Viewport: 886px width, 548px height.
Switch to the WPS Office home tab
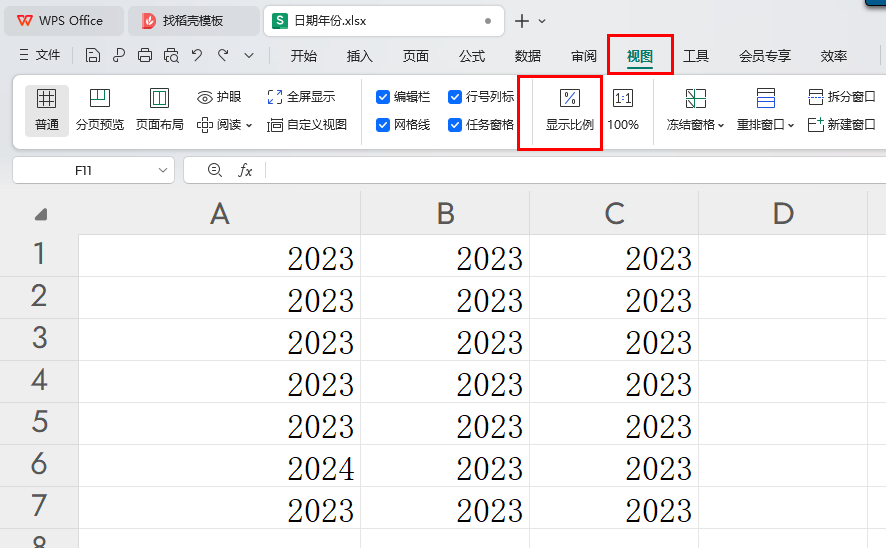coord(63,21)
